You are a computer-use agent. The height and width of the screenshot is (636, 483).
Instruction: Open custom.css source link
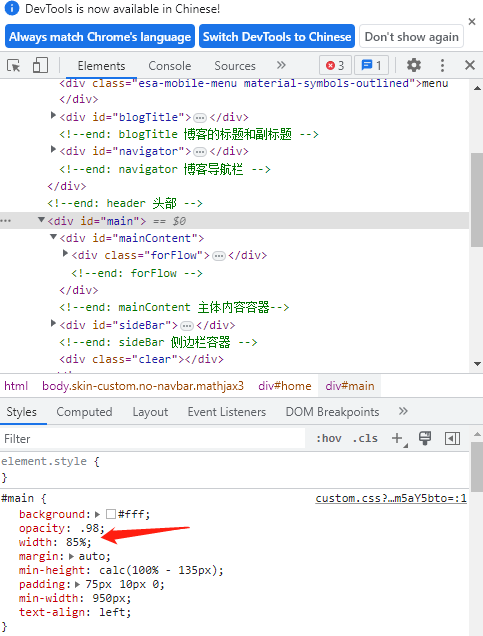click(x=391, y=498)
